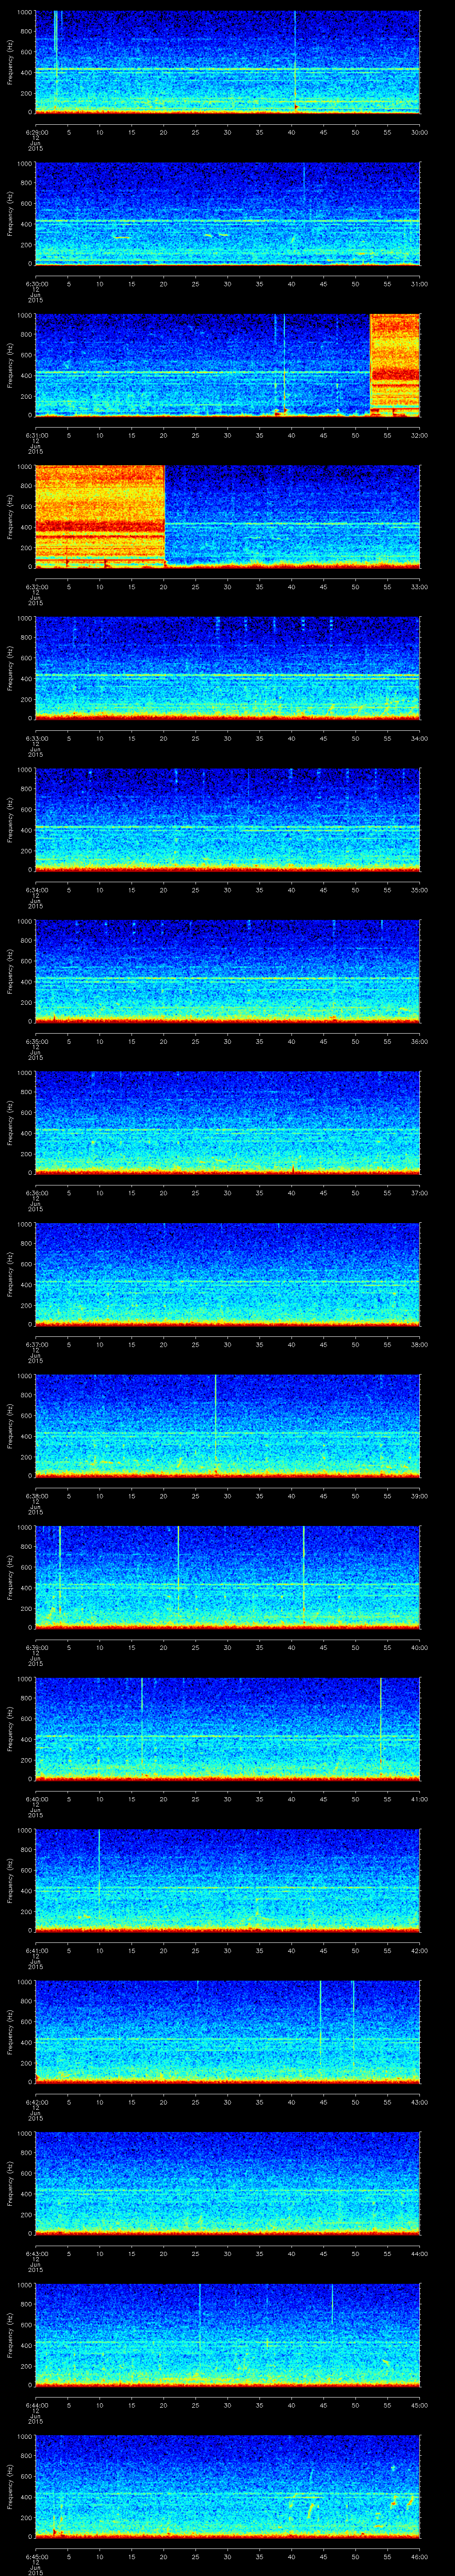Select the spectrogram panel starting at 6:34:00
455x2576 pixels.
click(x=227, y=820)
